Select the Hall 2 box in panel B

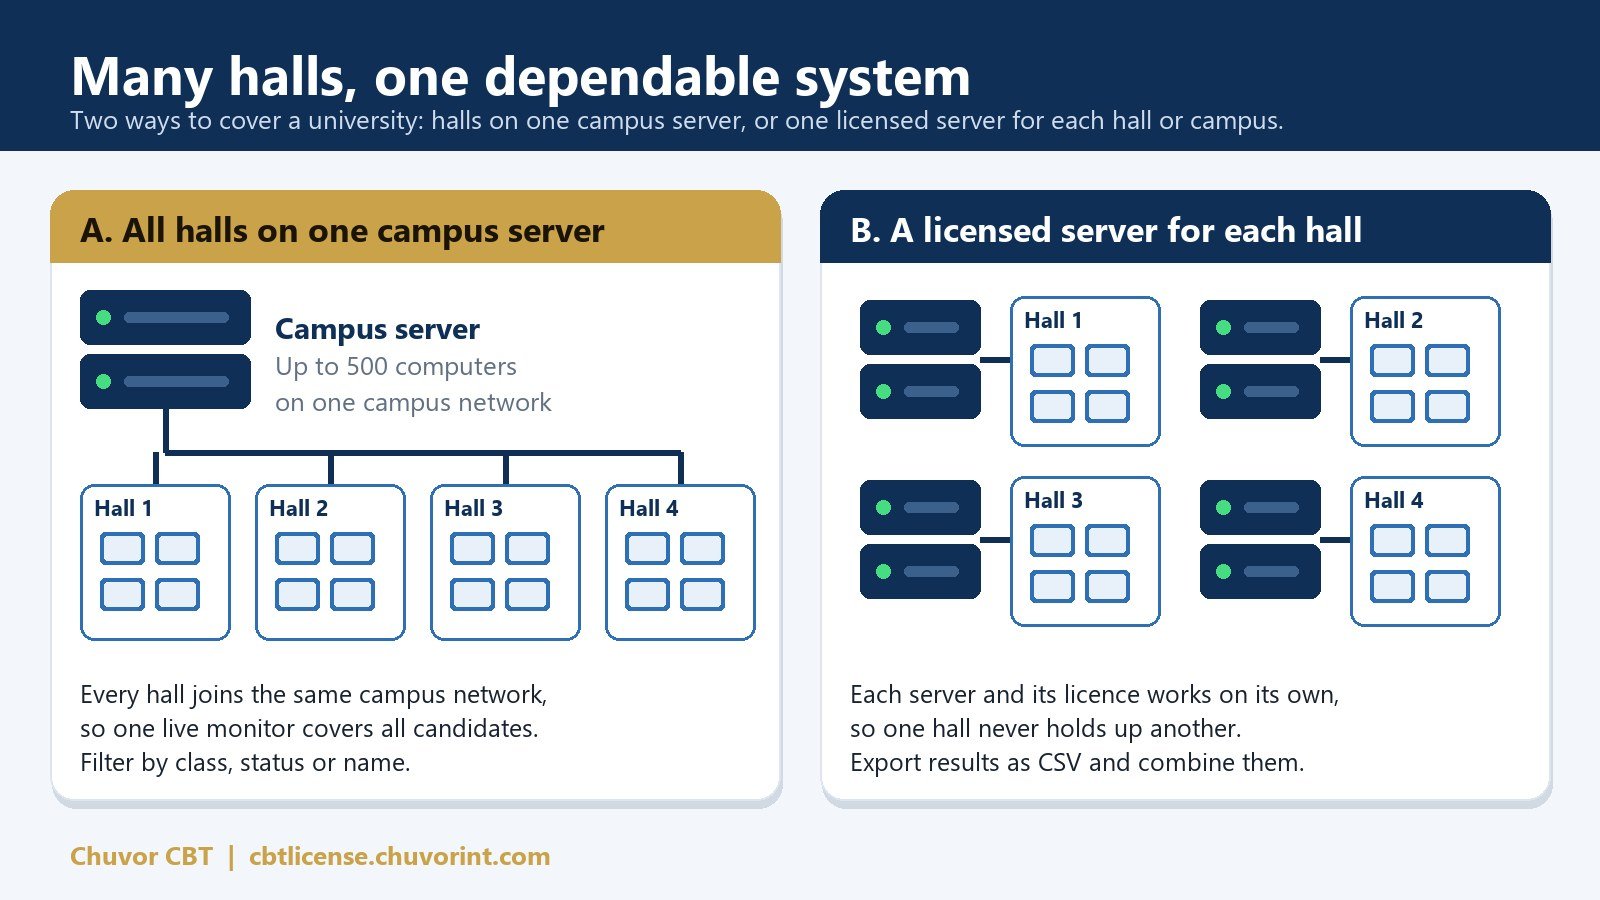pyautogui.click(x=1425, y=371)
